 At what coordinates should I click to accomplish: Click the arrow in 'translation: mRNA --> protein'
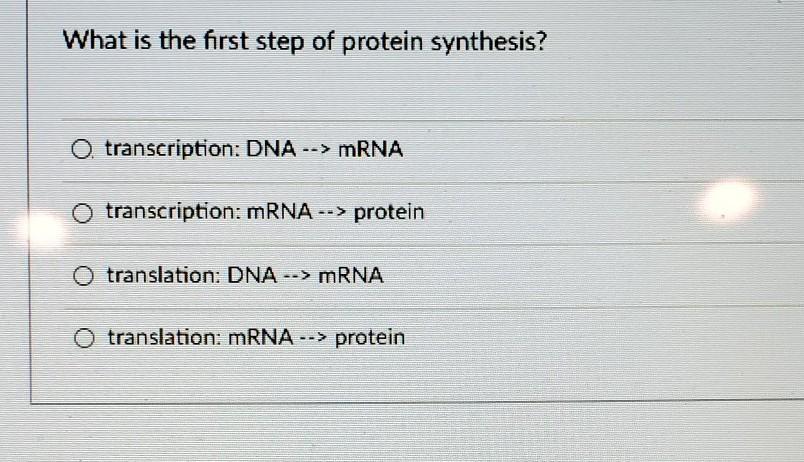[313, 338]
